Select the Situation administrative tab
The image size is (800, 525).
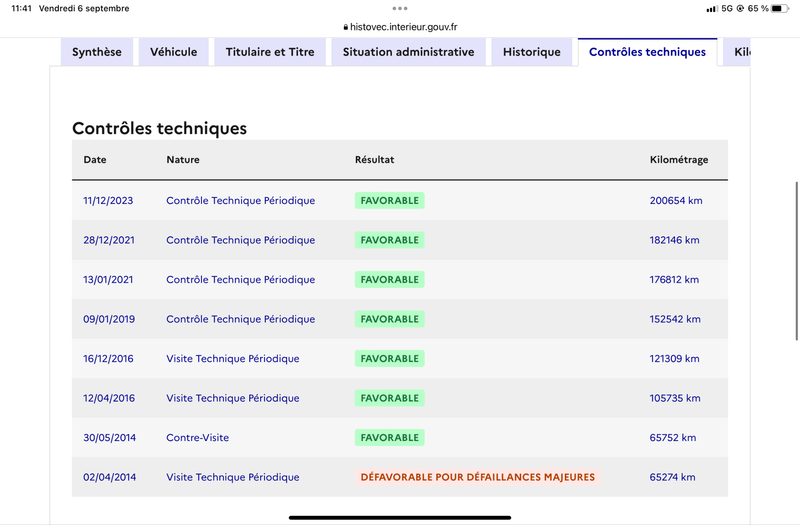click(x=409, y=52)
